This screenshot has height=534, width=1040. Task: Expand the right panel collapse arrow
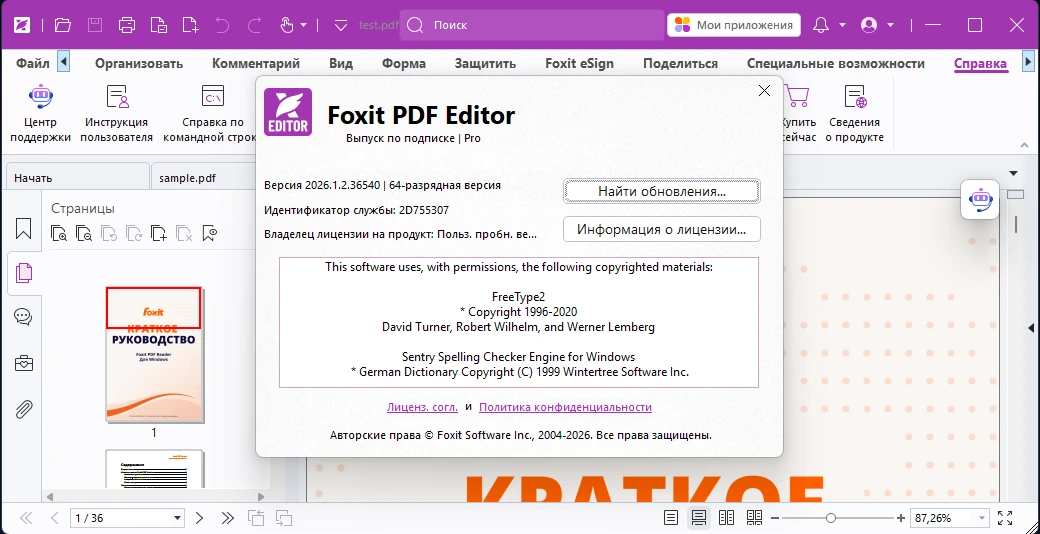point(1031,328)
